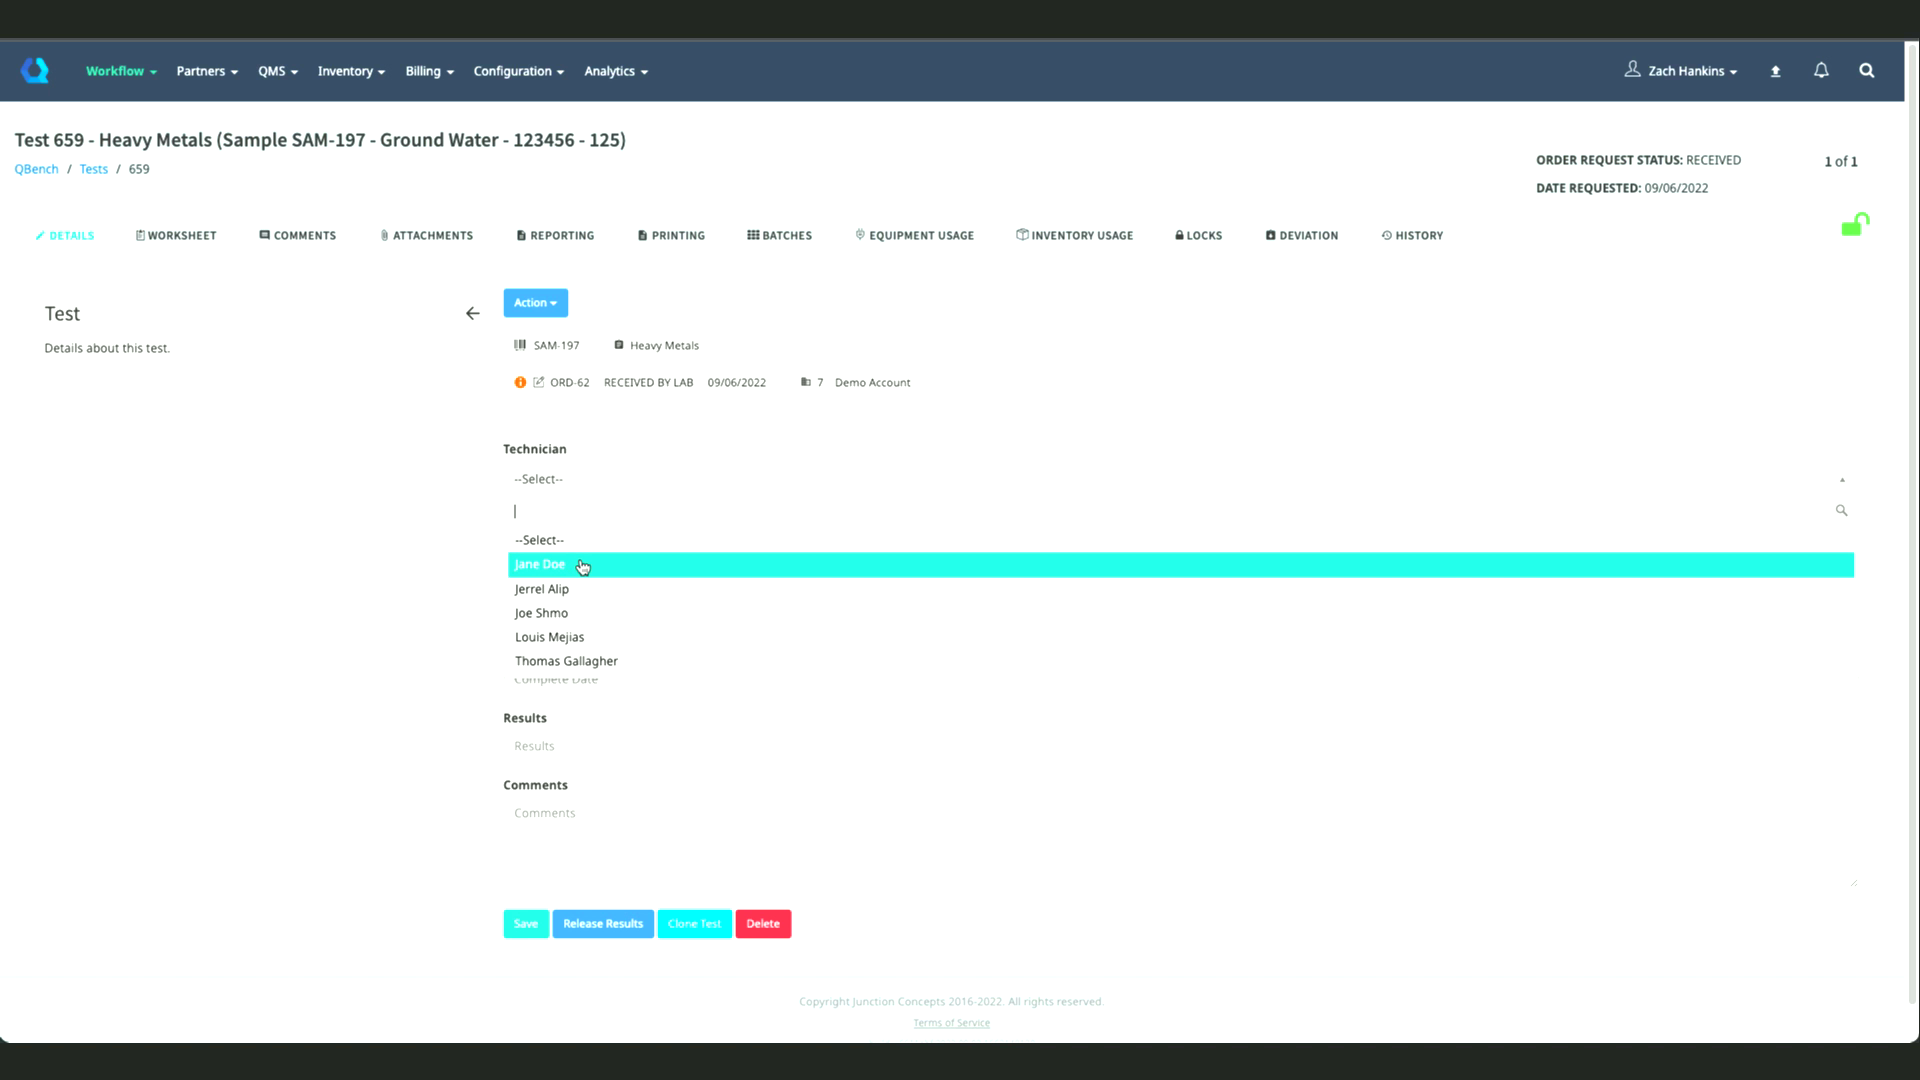
Task: Expand the Action dropdown button
Action: 535,303
